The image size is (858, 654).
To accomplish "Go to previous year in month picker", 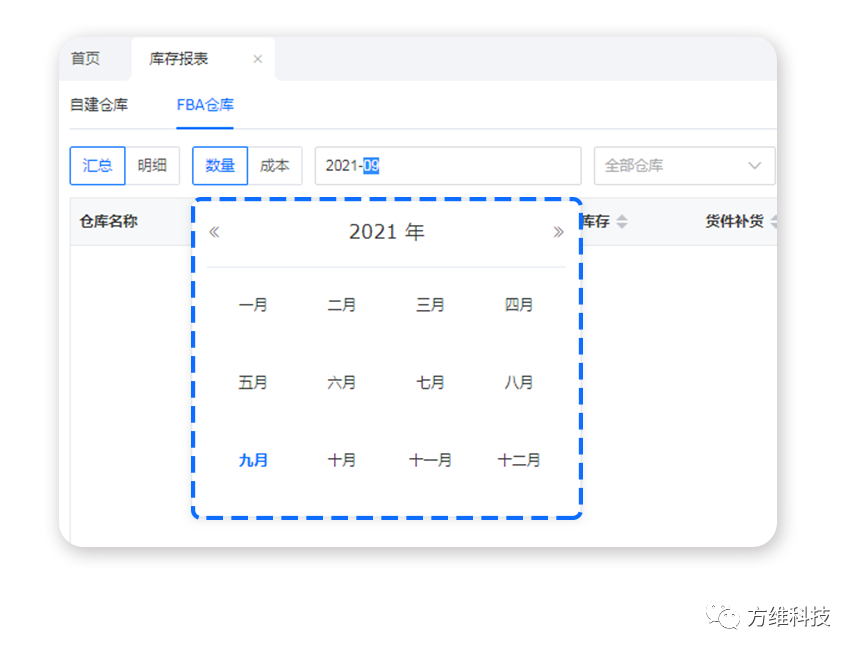I will (214, 232).
